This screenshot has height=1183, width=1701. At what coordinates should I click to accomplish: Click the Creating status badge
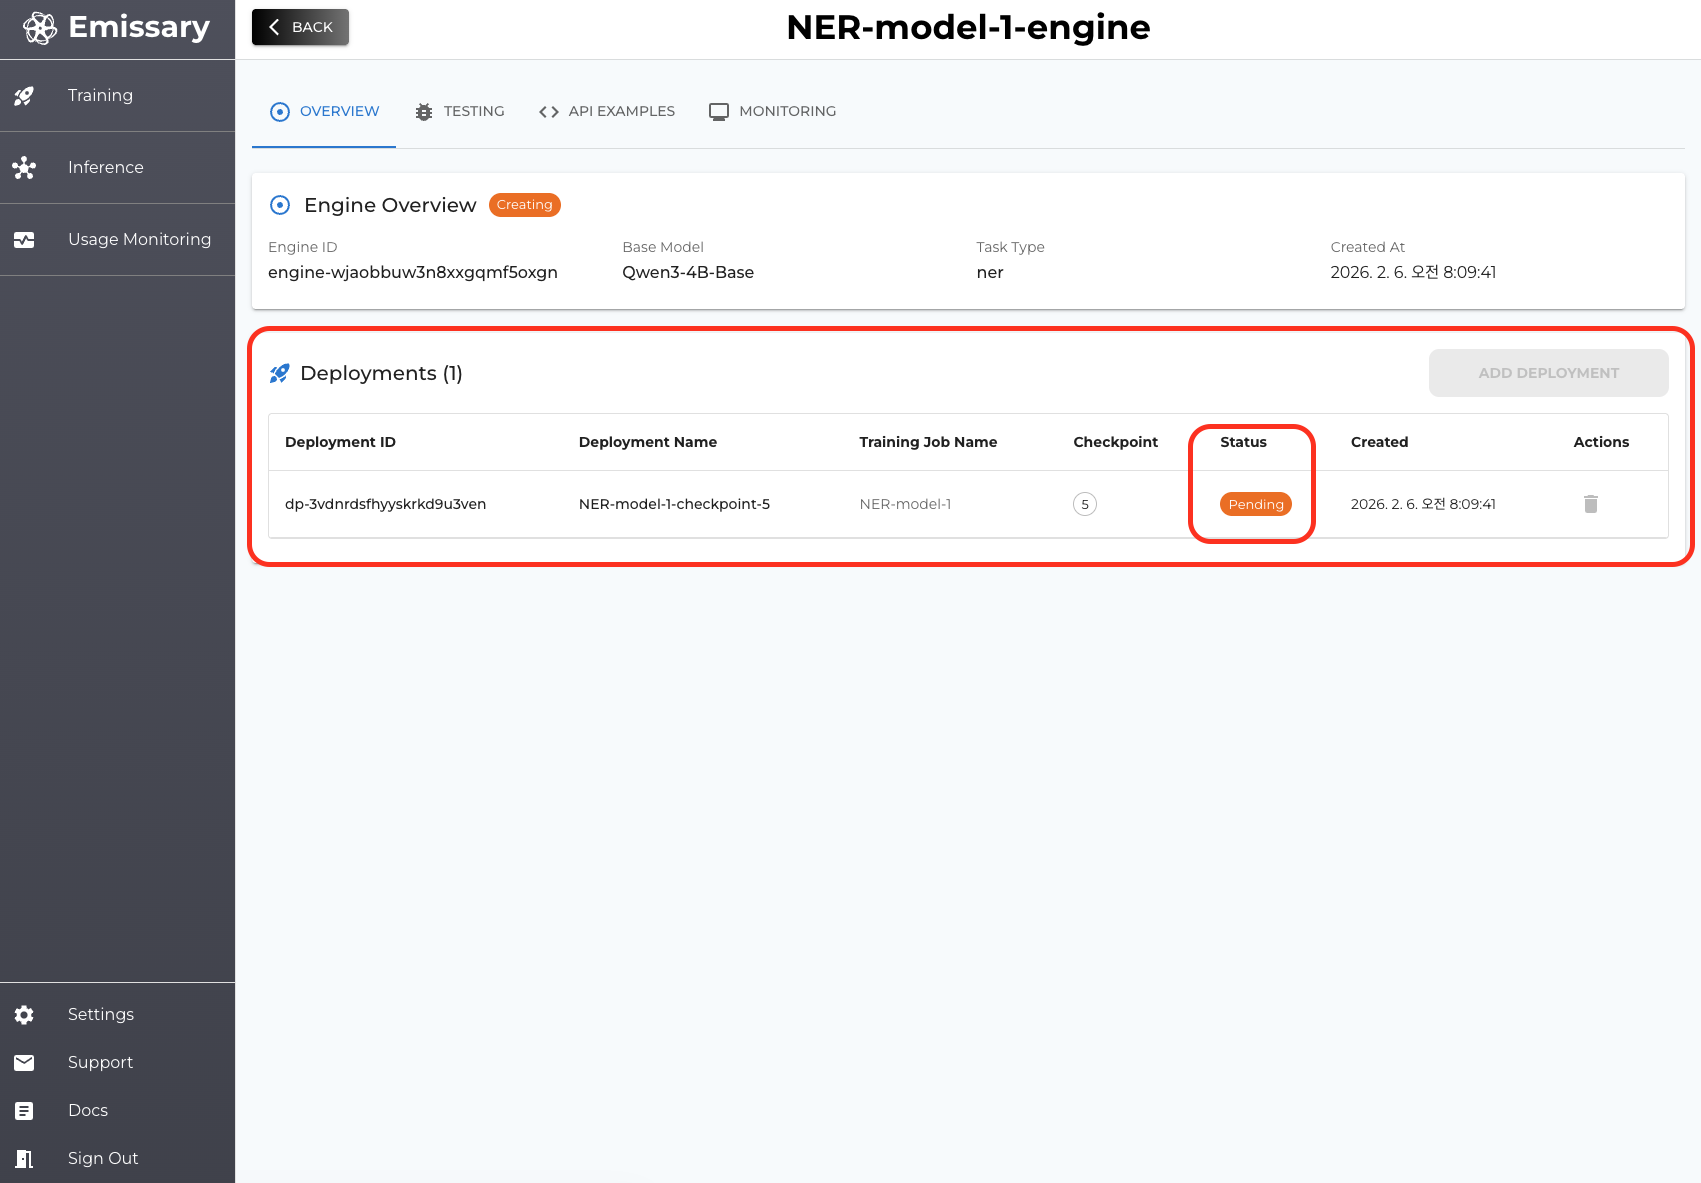click(x=524, y=205)
